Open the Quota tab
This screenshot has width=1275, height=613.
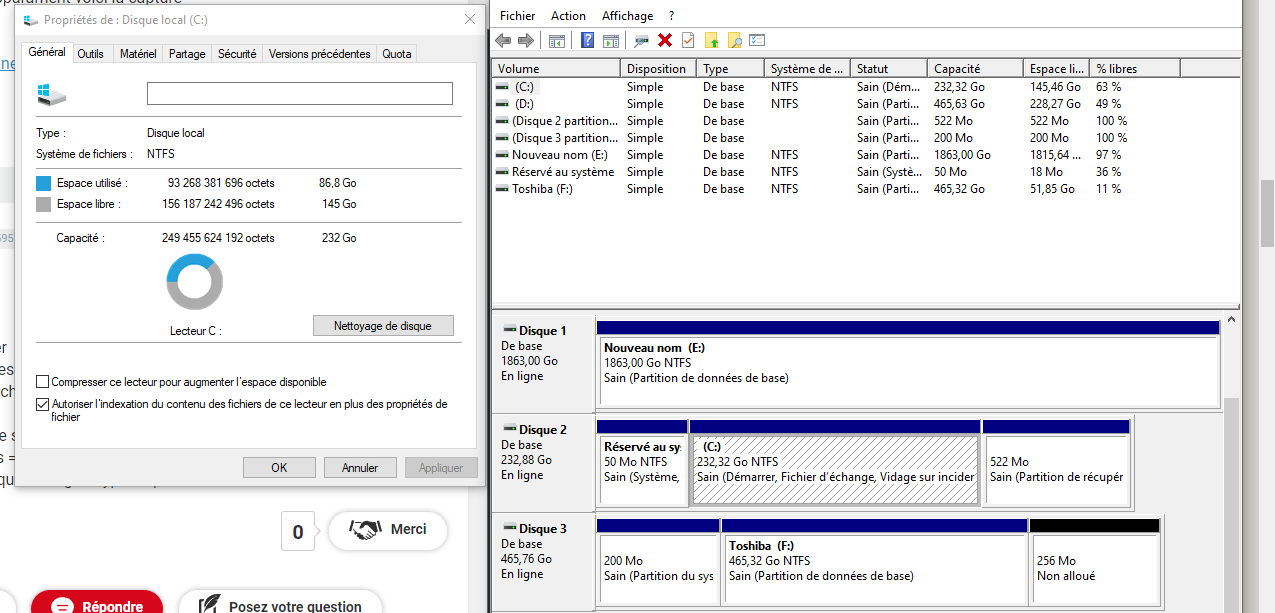click(x=397, y=54)
